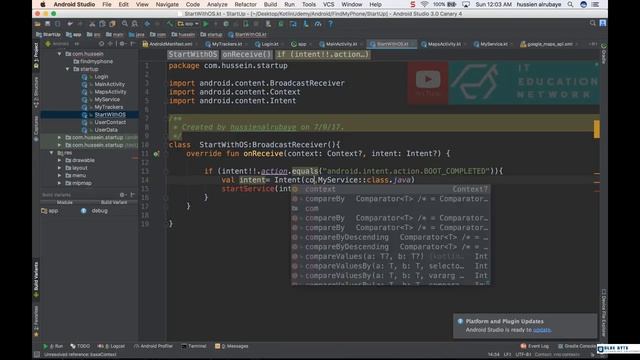640x360 pixels.
Task: Choose context completion suggestion
Action: (391, 189)
